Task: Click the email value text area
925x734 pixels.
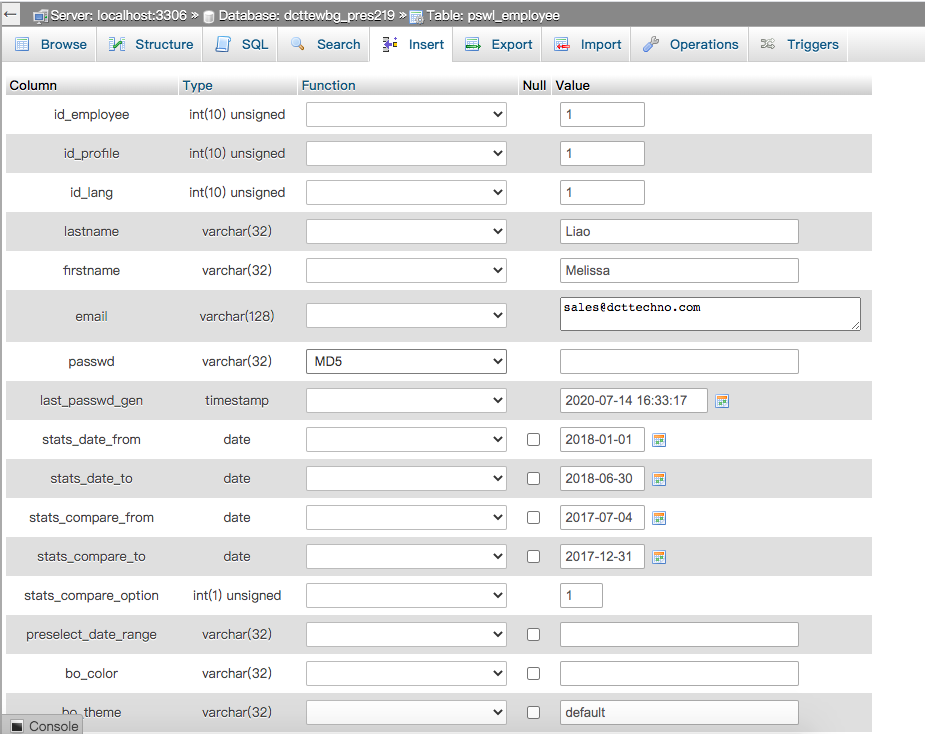Action: click(x=710, y=313)
